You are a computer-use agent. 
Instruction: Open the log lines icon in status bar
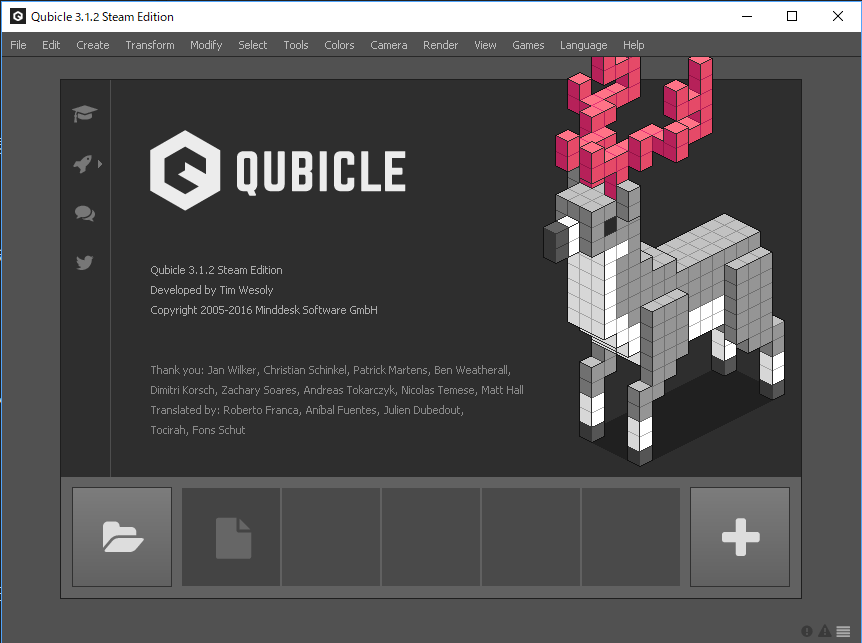pos(843,631)
